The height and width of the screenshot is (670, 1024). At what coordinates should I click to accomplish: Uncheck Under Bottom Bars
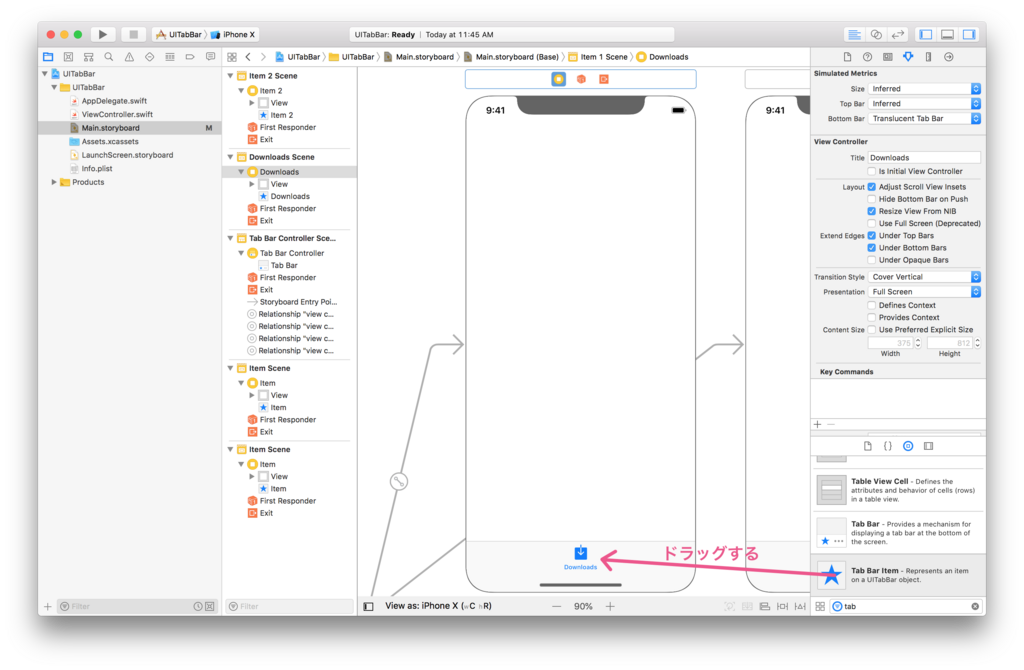pos(871,247)
